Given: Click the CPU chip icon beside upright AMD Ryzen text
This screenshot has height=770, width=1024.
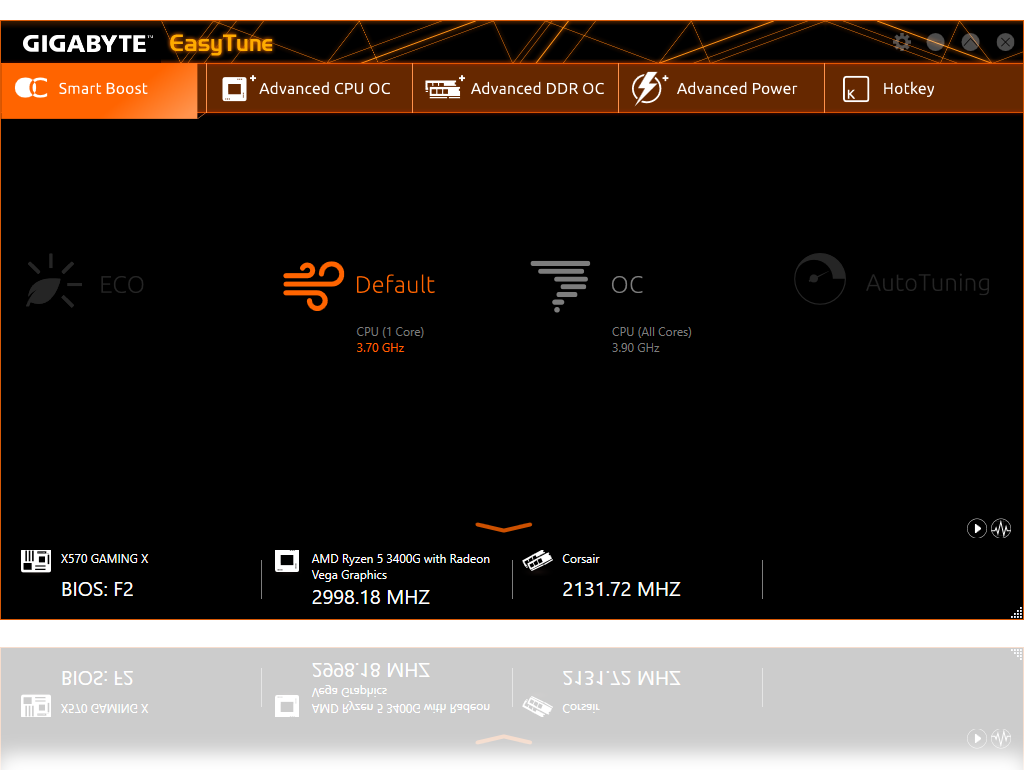Looking at the screenshot, I should point(287,561).
